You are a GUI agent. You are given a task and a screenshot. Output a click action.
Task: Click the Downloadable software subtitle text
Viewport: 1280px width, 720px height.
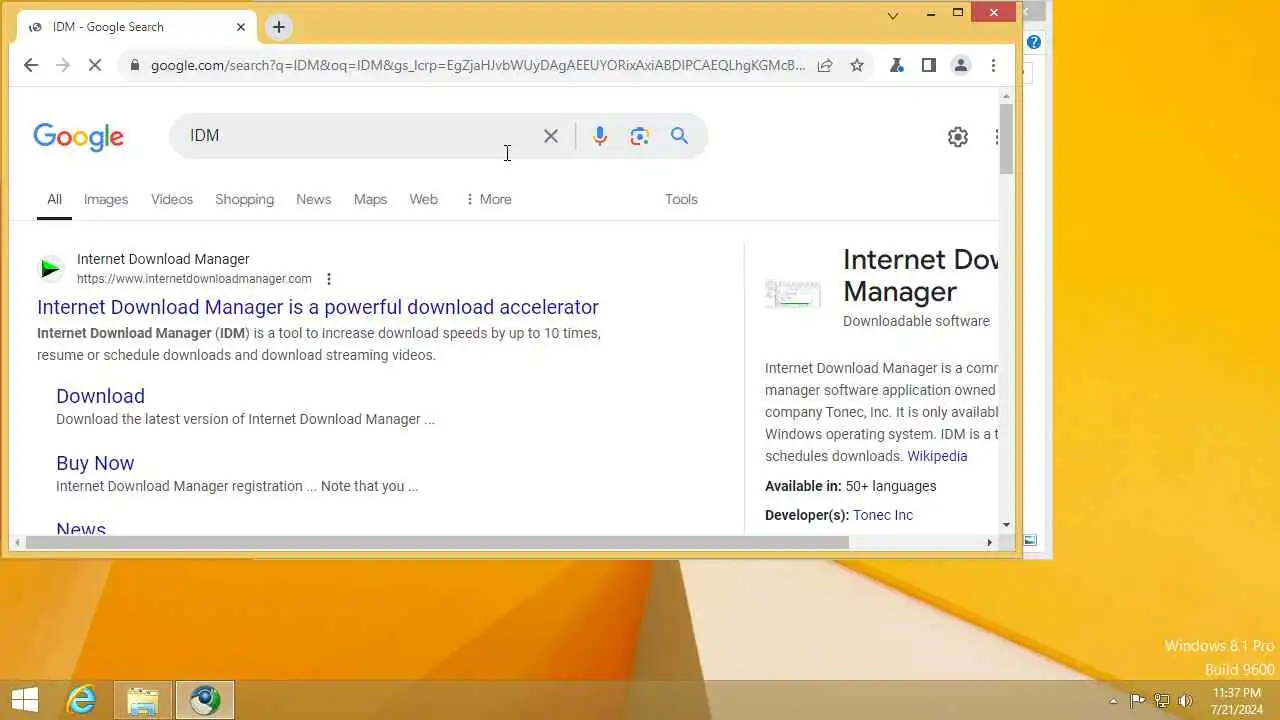coord(916,321)
